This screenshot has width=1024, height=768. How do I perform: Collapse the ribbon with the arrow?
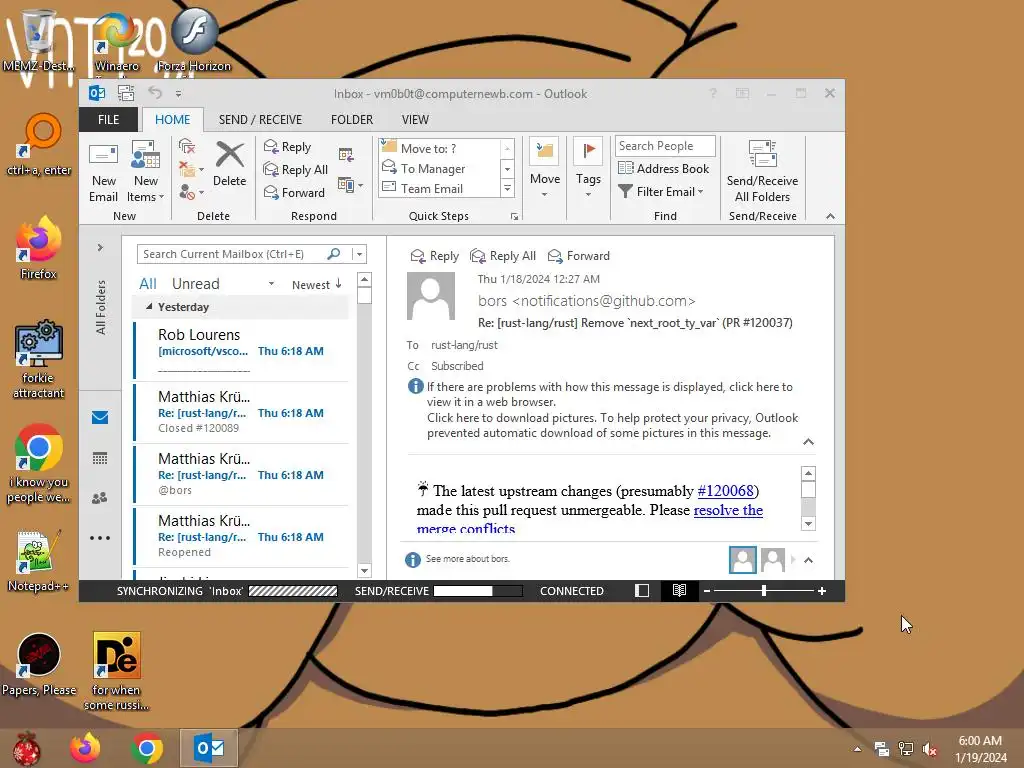[x=830, y=216]
